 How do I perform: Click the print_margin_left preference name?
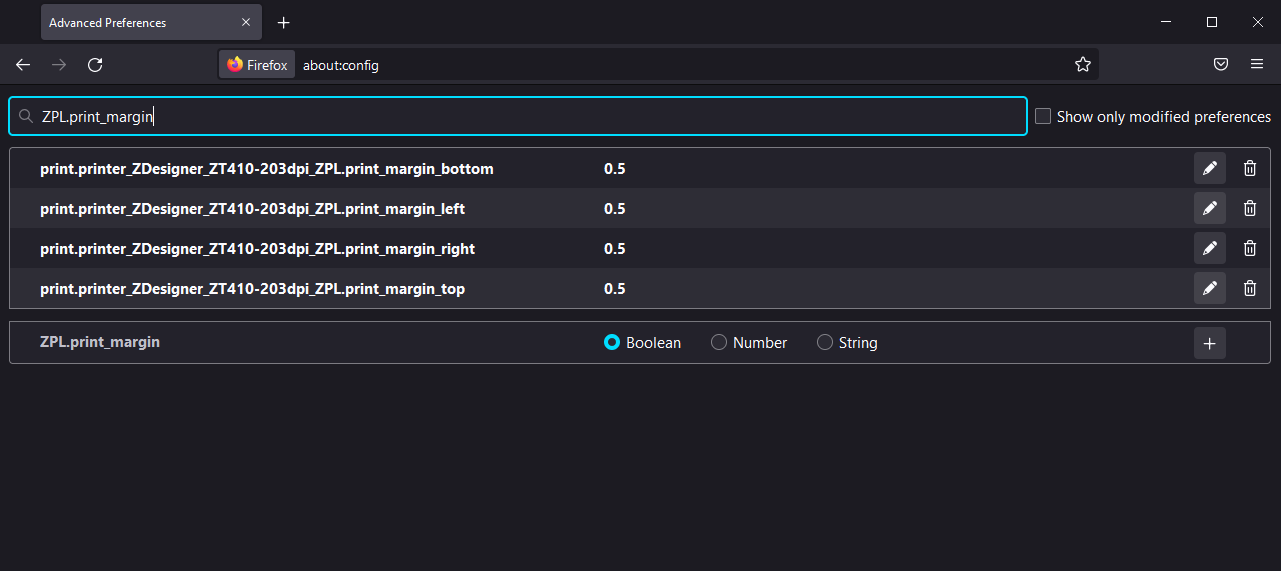pos(252,209)
